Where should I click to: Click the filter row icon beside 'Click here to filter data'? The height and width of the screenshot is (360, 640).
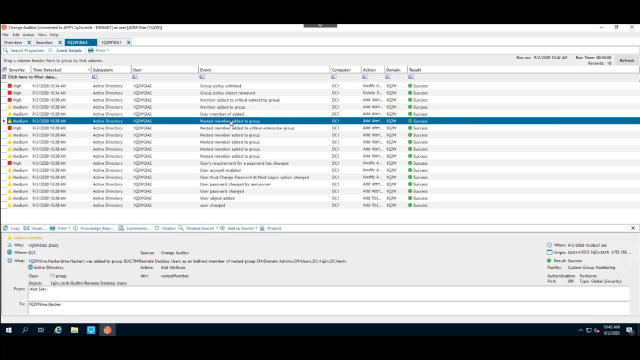[4, 77]
